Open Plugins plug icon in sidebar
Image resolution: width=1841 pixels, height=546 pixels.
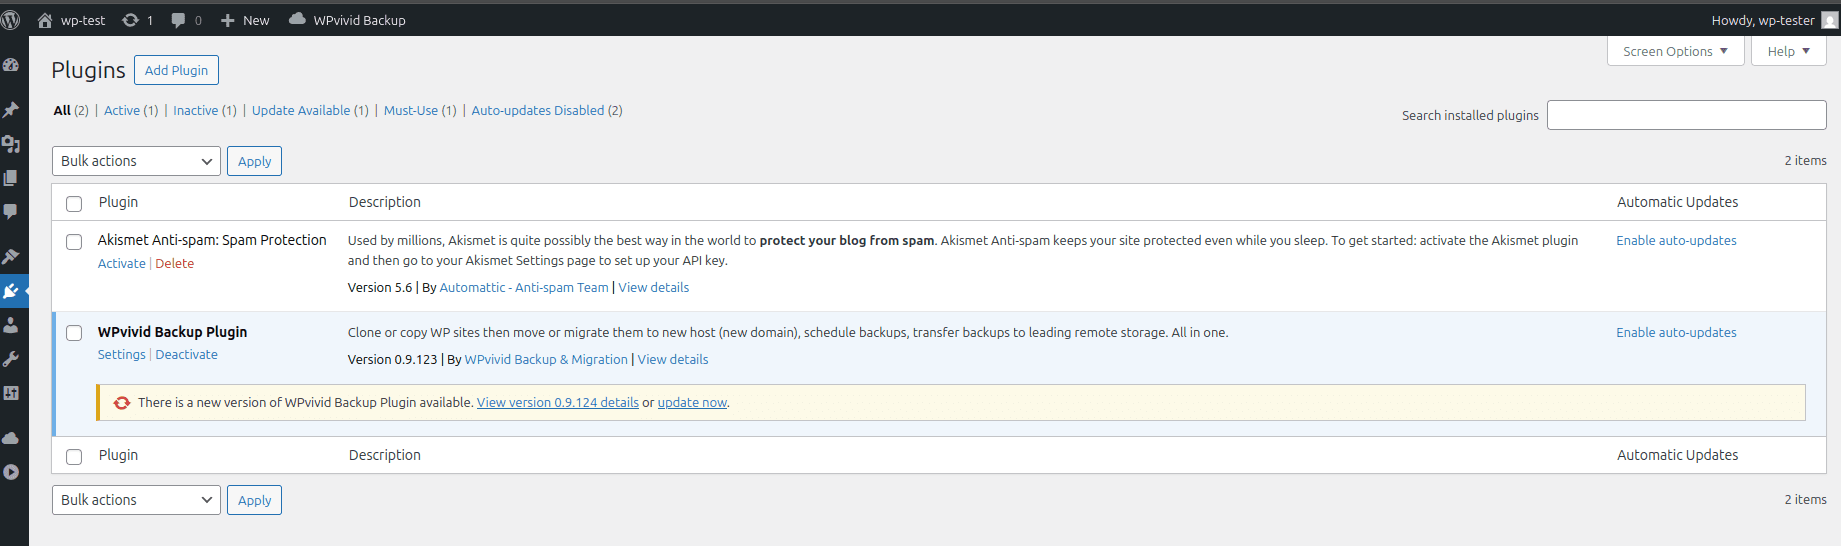pos(11,291)
